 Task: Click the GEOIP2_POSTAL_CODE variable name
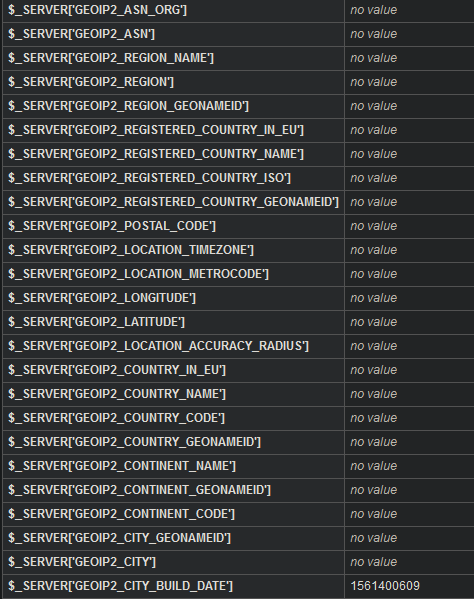(x=112, y=226)
